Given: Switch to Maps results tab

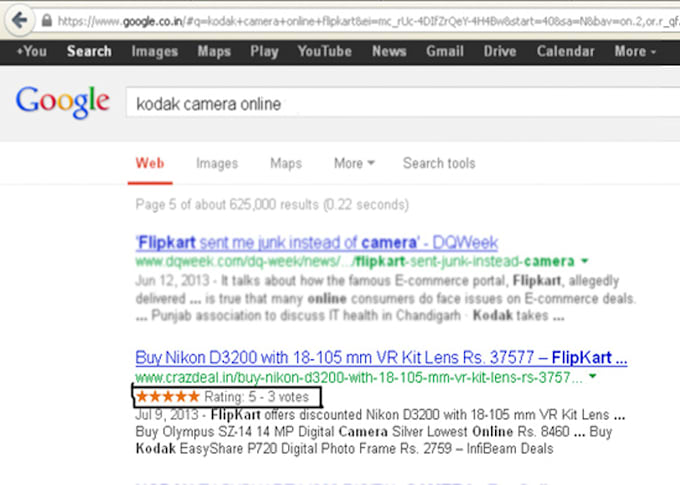Looking at the screenshot, I should [286, 164].
